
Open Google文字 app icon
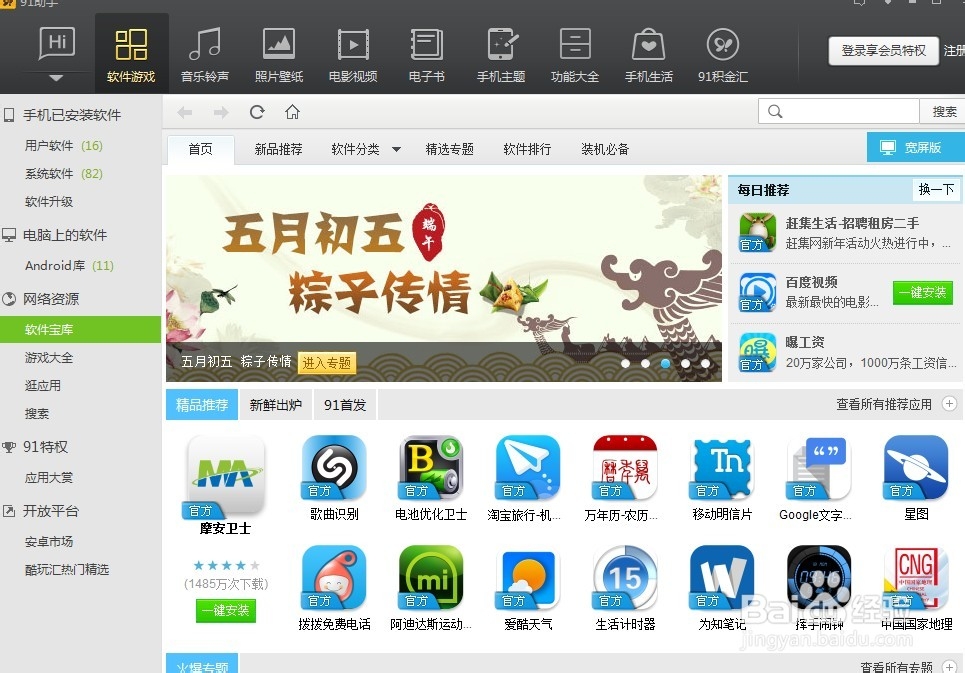pyautogui.click(x=819, y=467)
